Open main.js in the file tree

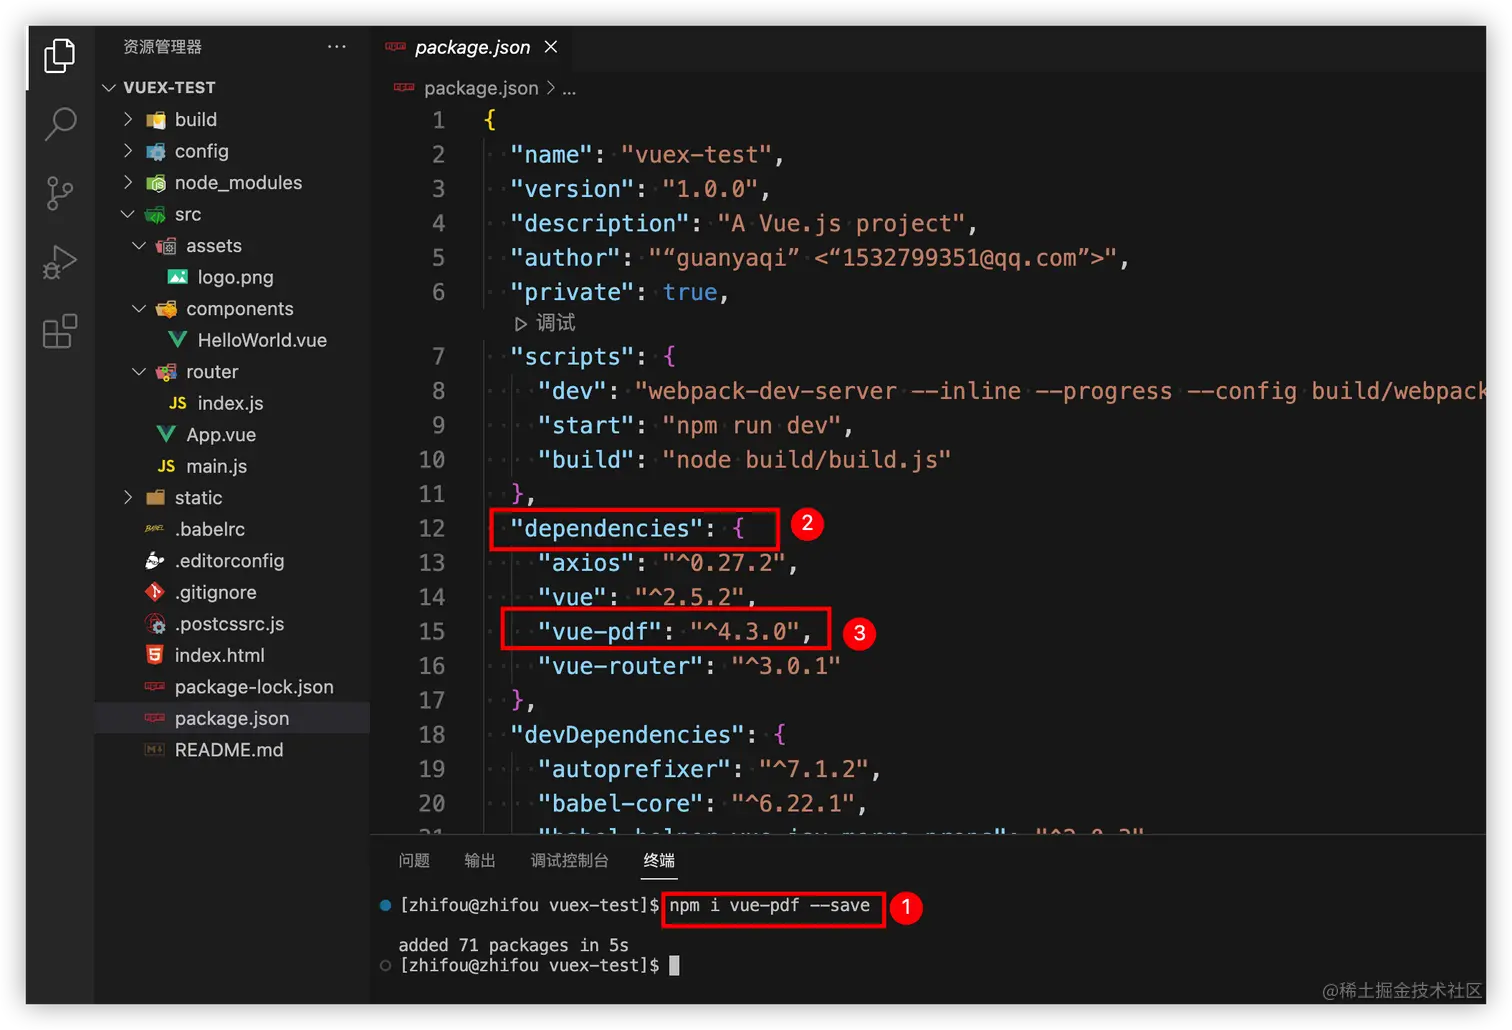pos(216,466)
